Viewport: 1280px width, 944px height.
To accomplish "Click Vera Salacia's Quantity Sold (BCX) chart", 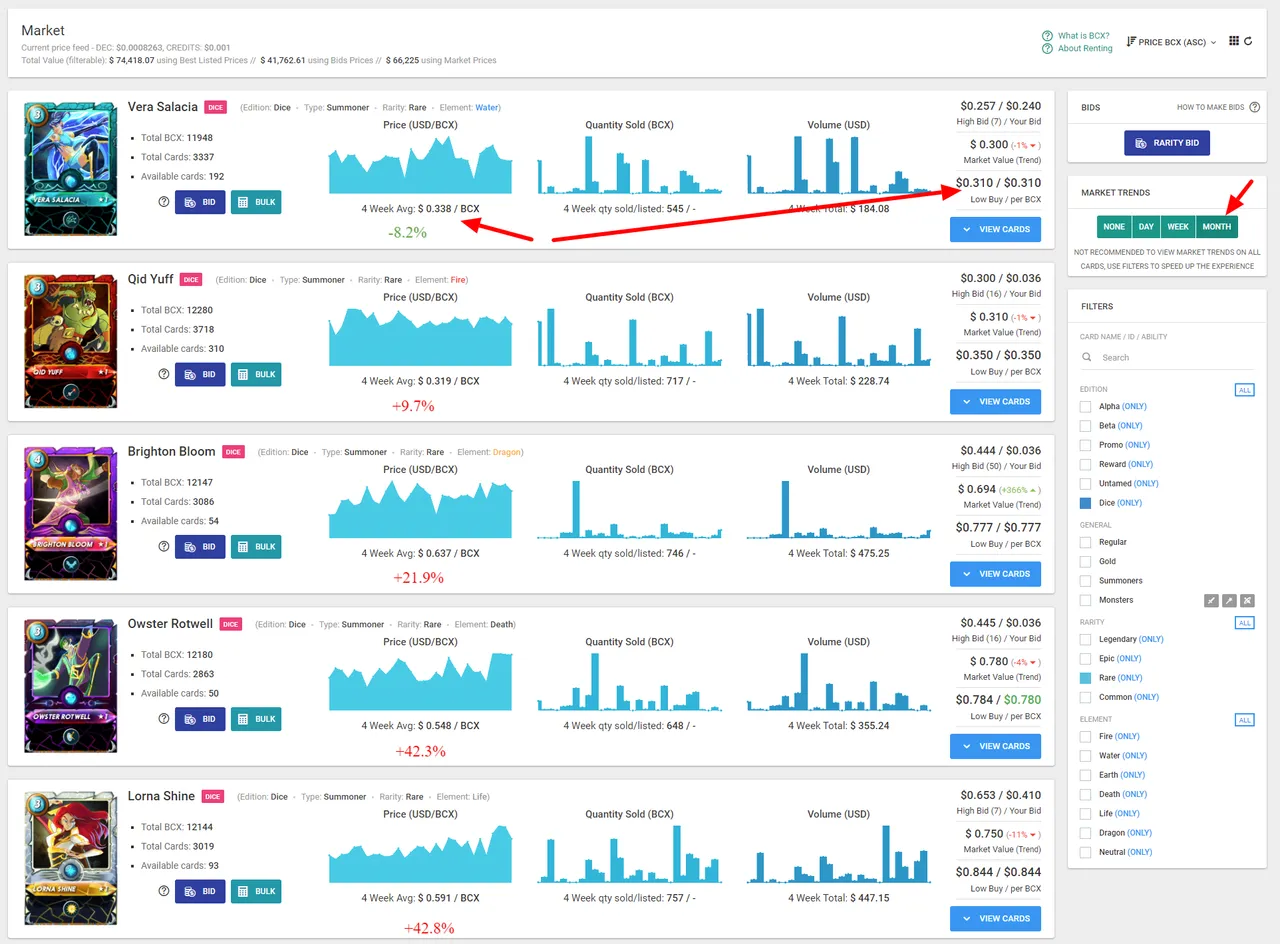I will (x=629, y=164).
